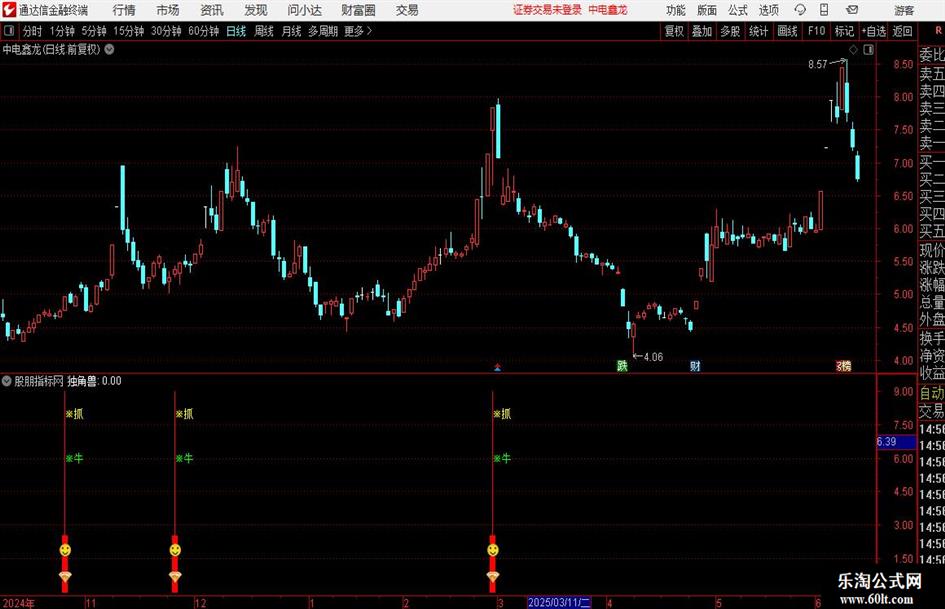Switch to the 60分钟 period

203,31
